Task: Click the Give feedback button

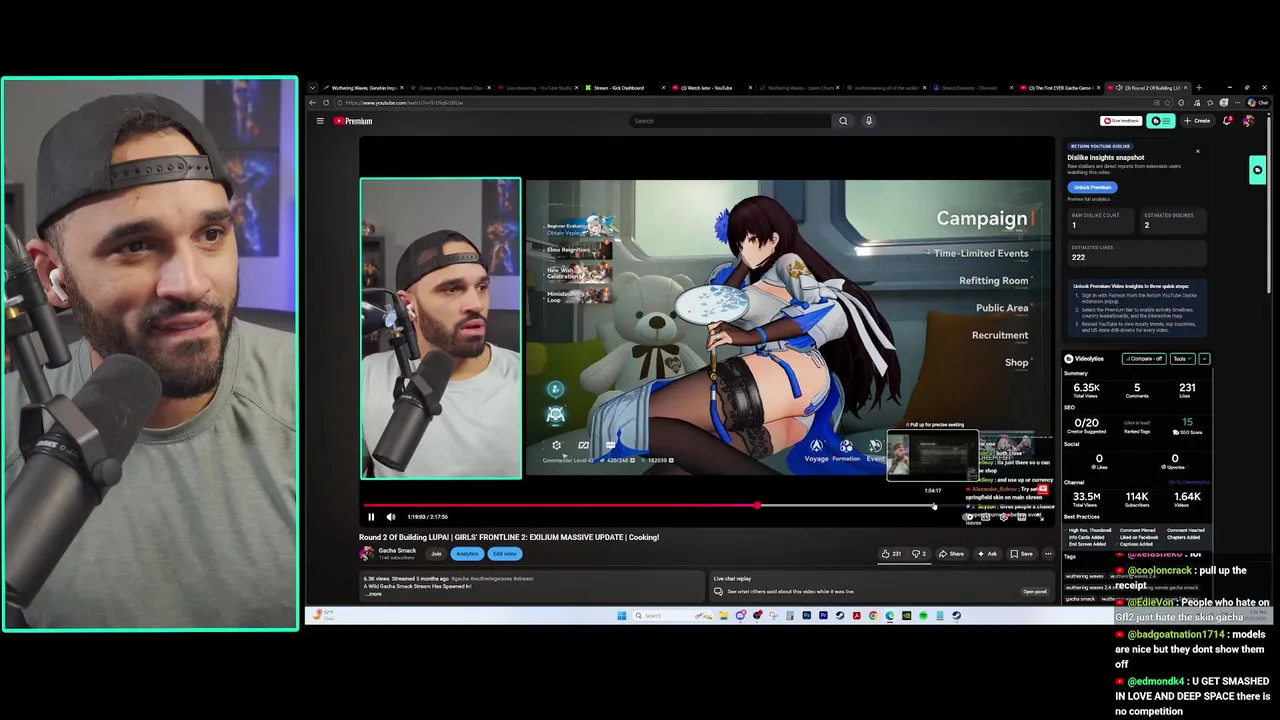Action: (1121, 121)
